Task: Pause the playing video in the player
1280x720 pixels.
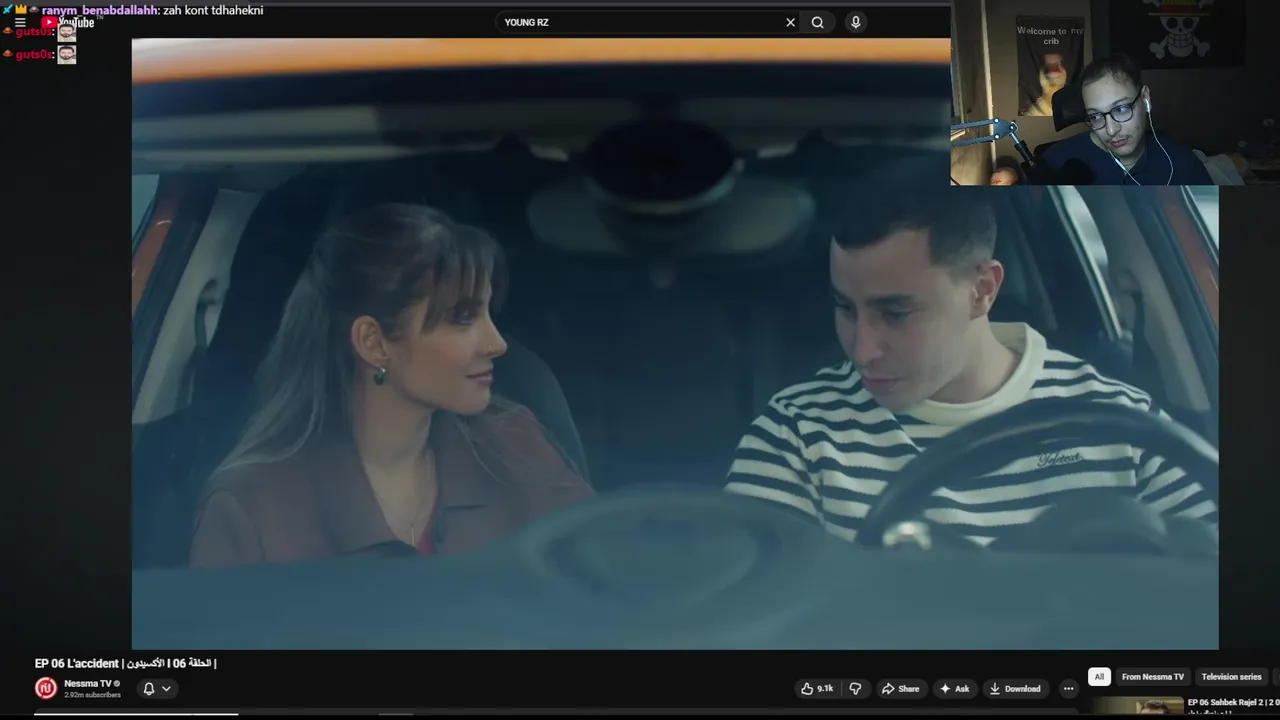Action: click(x=675, y=344)
